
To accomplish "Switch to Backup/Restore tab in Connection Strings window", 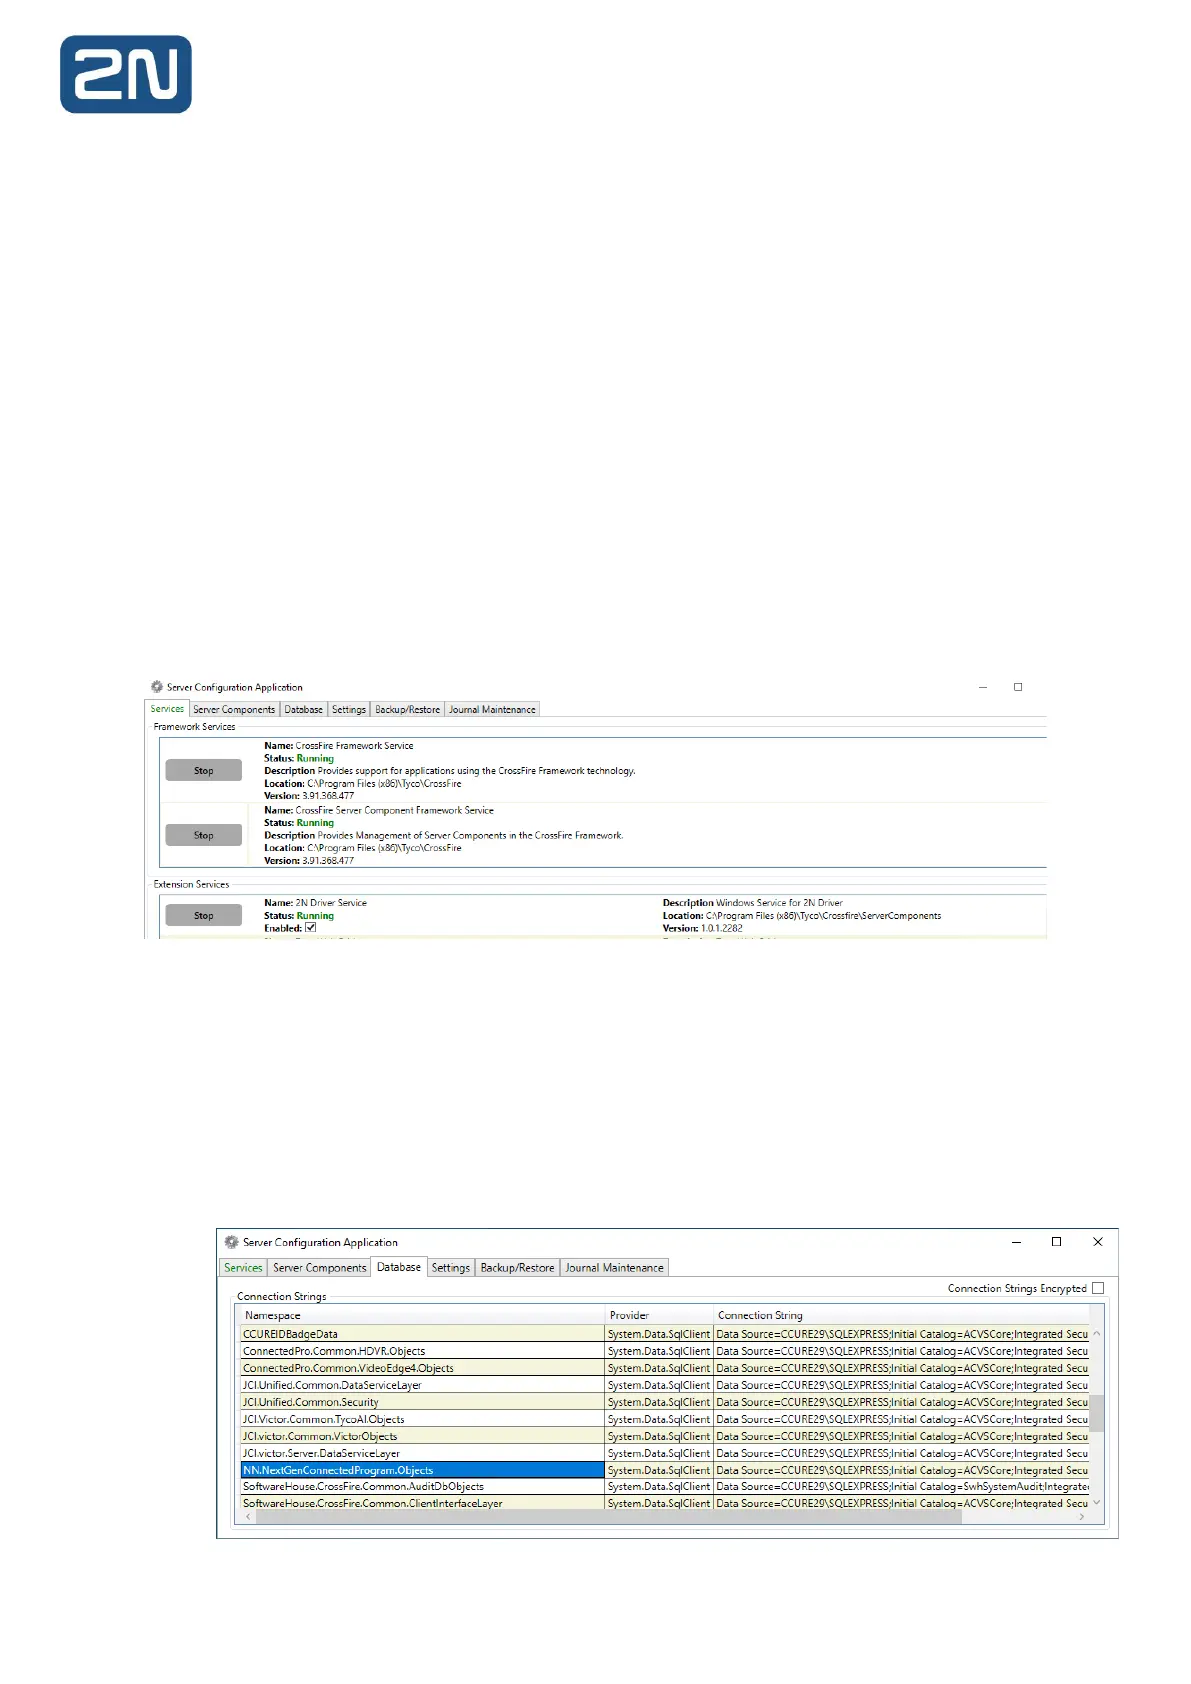I will 517,1267.
